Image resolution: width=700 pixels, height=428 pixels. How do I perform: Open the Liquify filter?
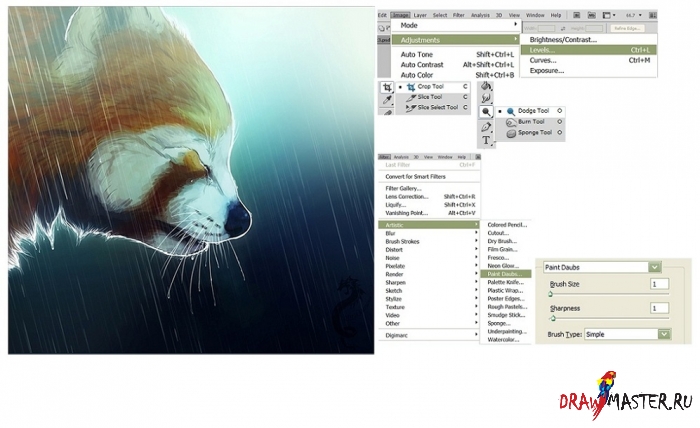429,205
